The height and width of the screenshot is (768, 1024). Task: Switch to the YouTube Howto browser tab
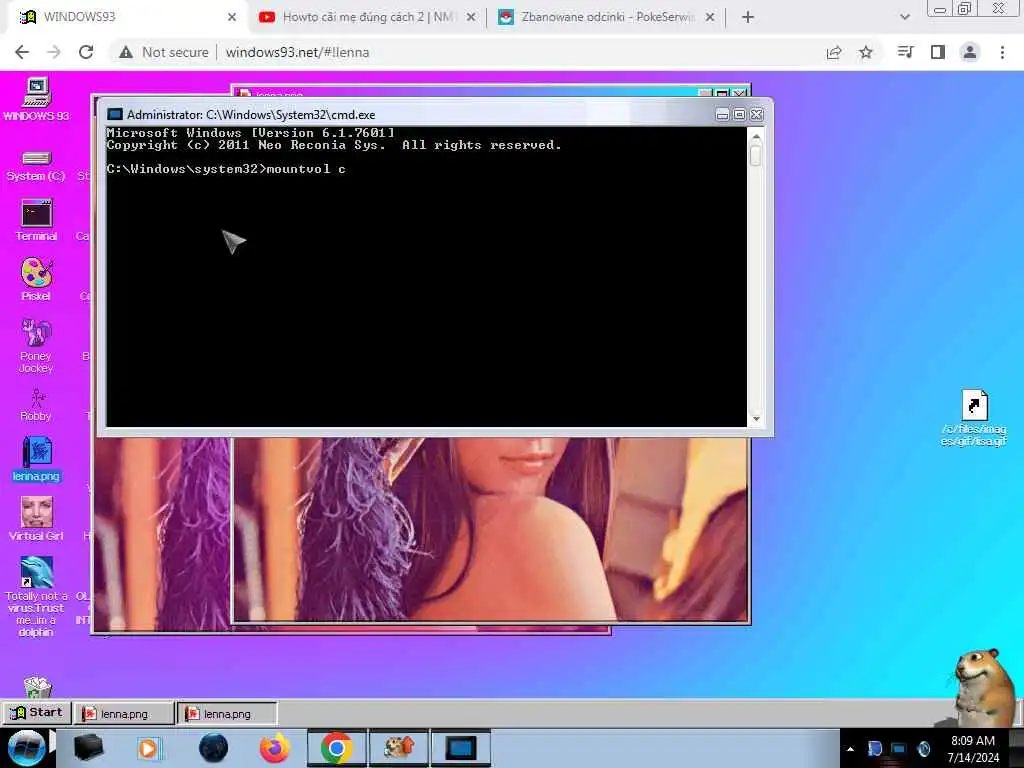click(366, 17)
